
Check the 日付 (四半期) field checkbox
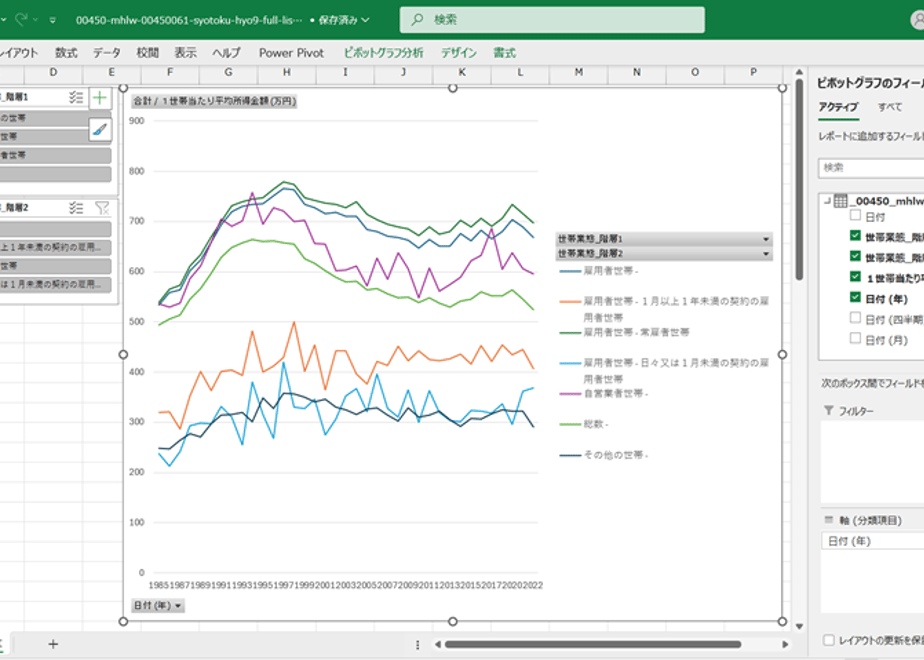(x=856, y=318)
